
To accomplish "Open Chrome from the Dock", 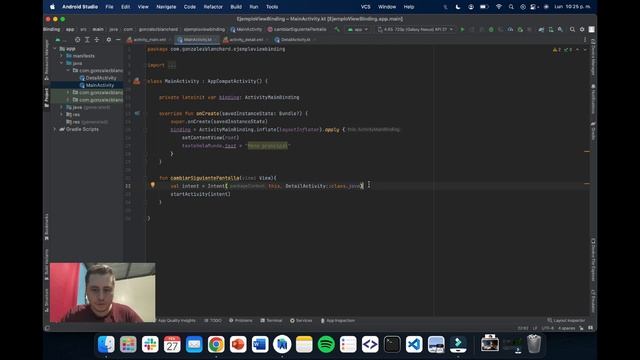I will [x=216, y=344].
